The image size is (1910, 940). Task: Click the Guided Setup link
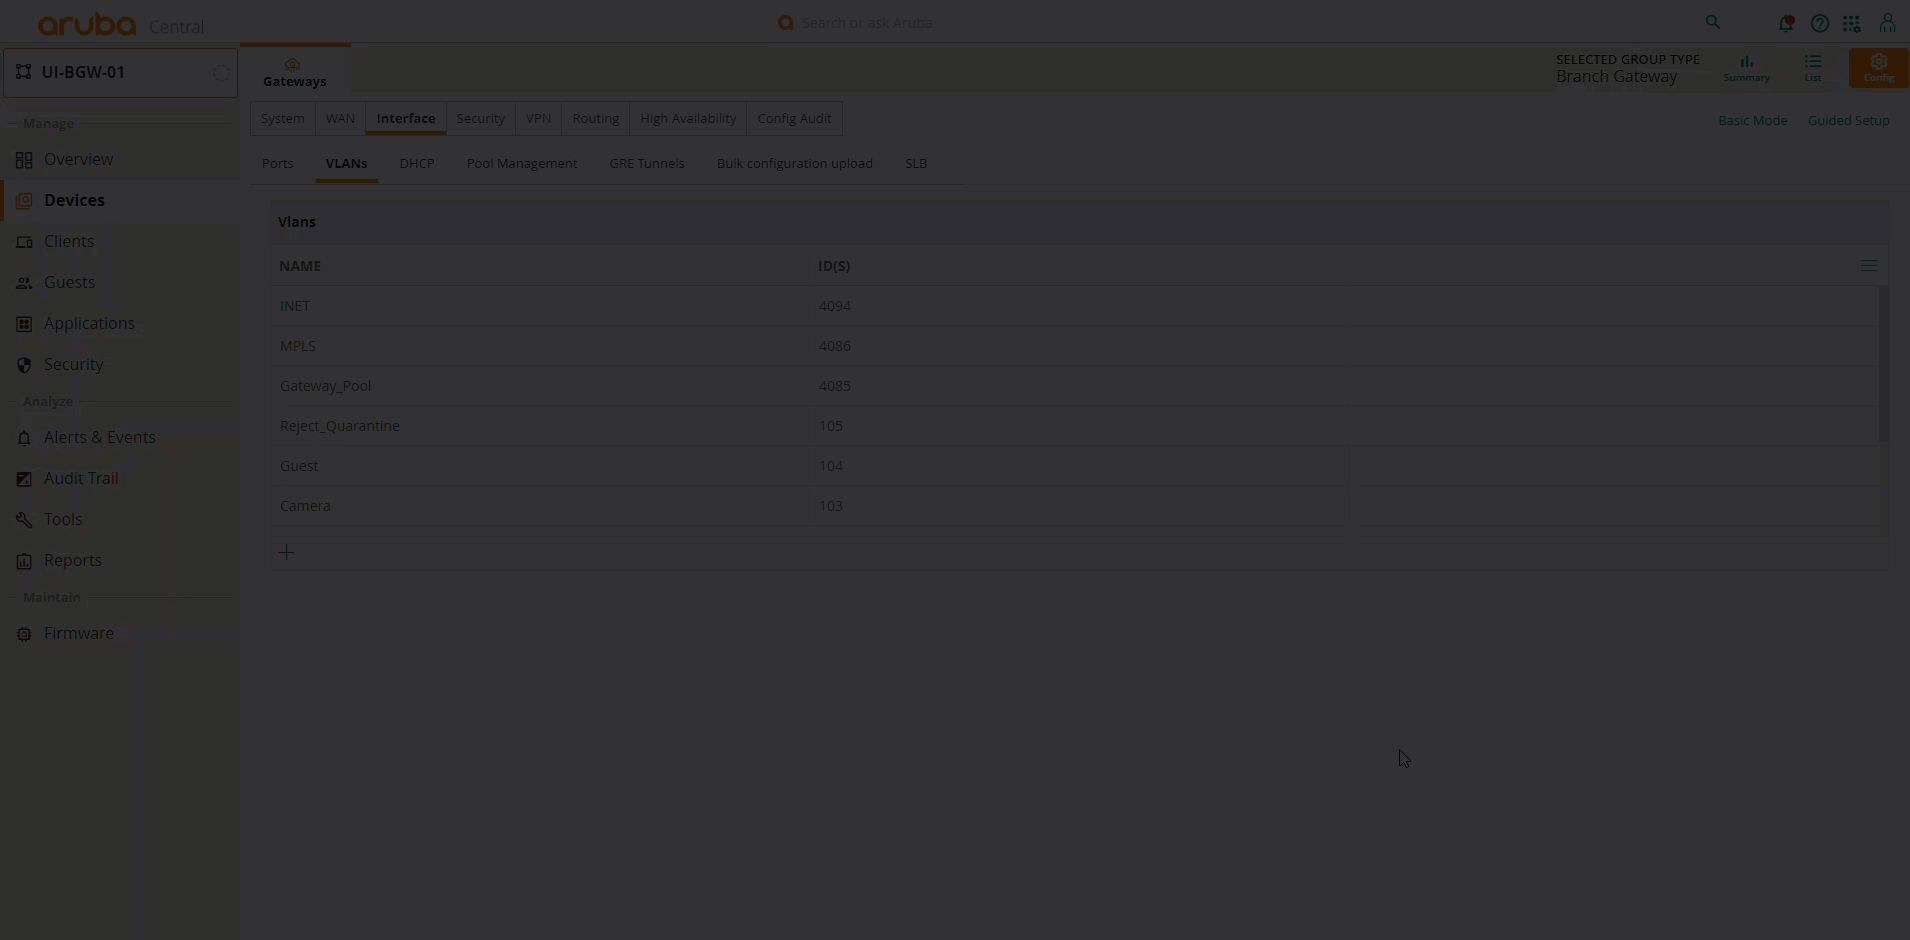[1848, 121]
